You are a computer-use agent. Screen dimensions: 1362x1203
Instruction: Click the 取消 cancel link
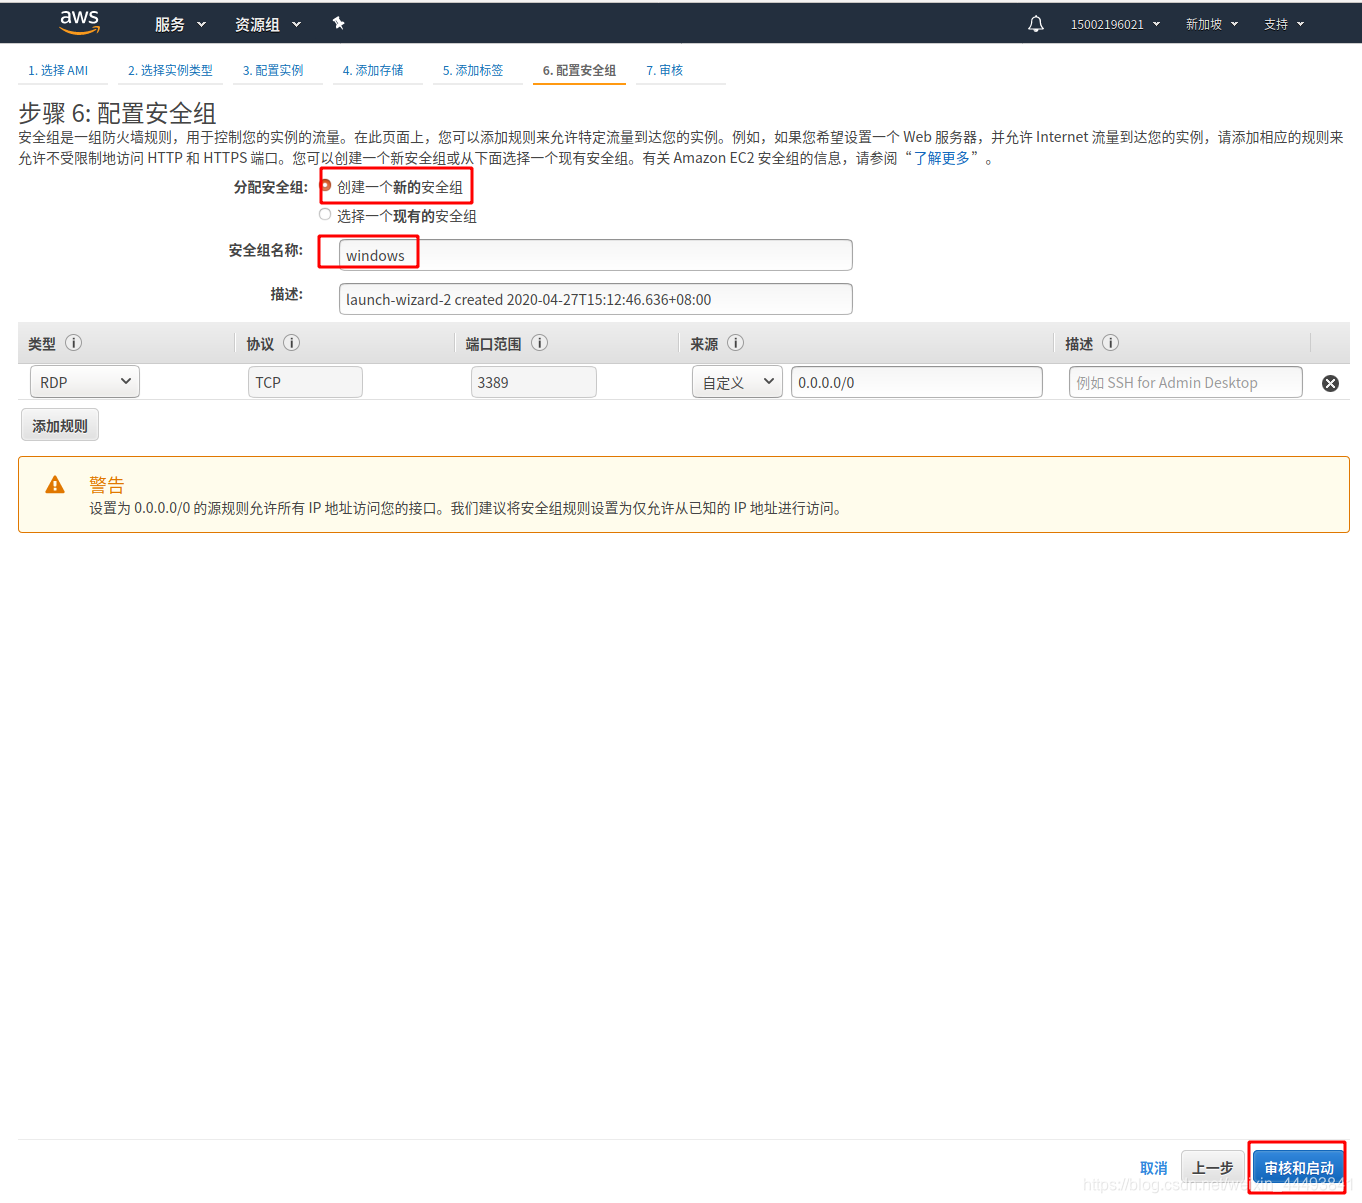pos(1154,1168)
